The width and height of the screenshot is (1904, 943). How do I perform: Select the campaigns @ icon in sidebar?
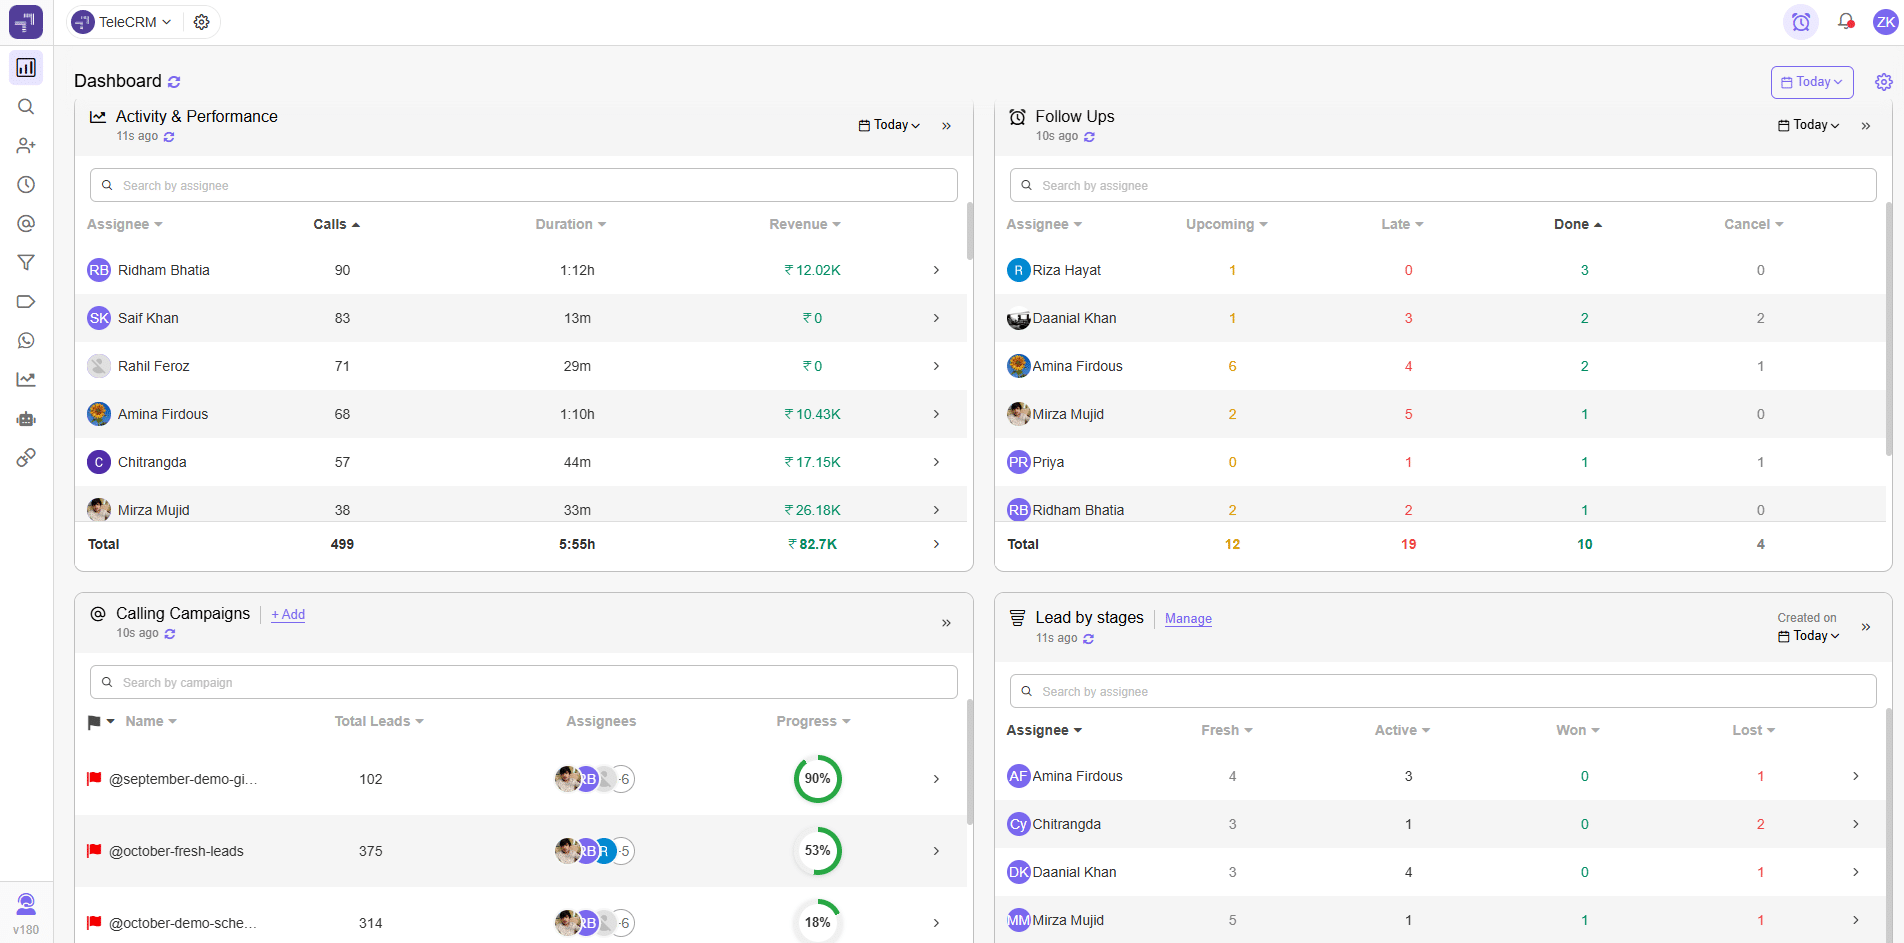(x=26, y=223)
